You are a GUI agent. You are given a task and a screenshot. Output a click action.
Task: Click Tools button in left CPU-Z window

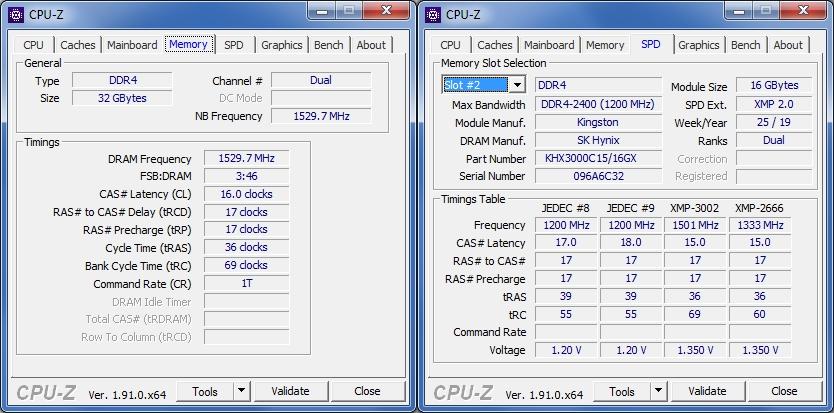click(x=205, y=391)
